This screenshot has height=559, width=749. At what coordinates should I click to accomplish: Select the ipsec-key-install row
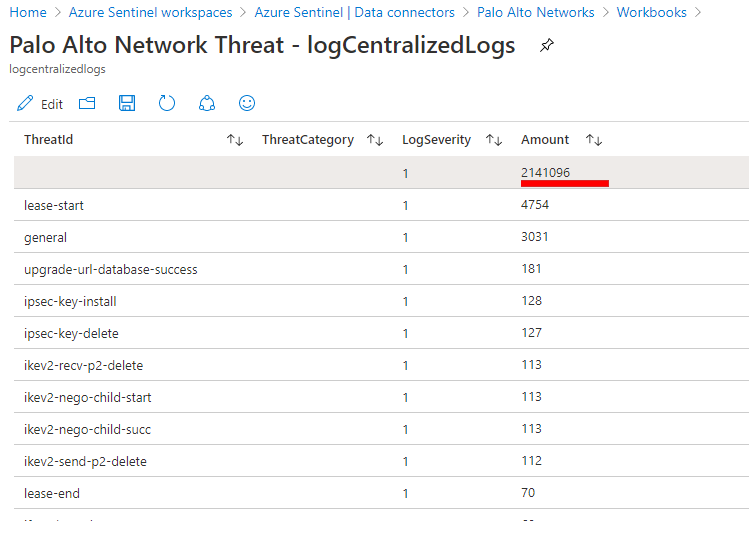click(x=381, y=301)
